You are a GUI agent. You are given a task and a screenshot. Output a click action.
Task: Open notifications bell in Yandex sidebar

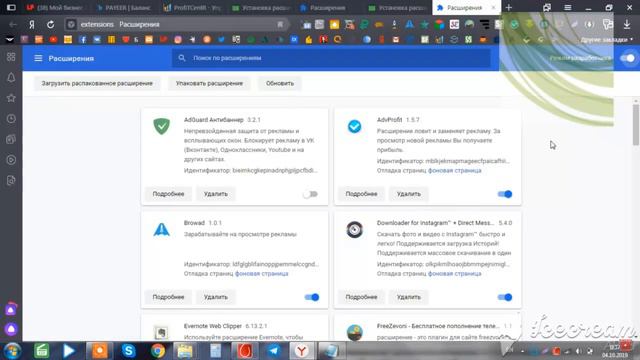pyautogui.click(x=11, y=78)
